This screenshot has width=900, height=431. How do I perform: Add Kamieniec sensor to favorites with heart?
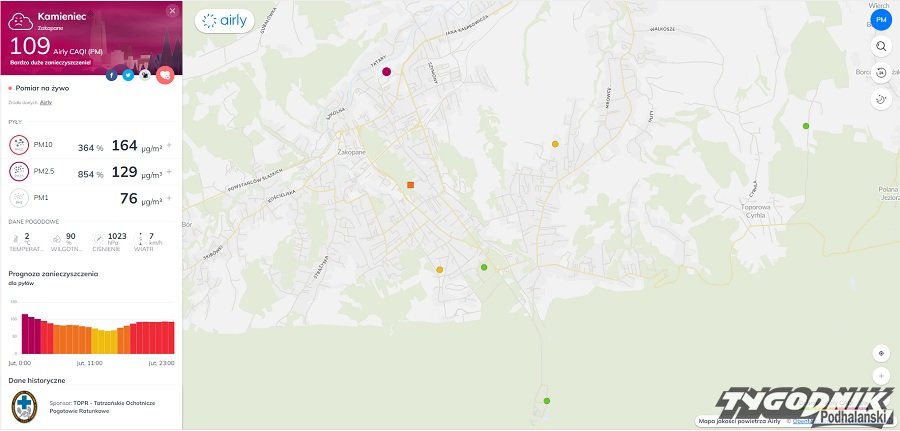(x=165, y=74)
